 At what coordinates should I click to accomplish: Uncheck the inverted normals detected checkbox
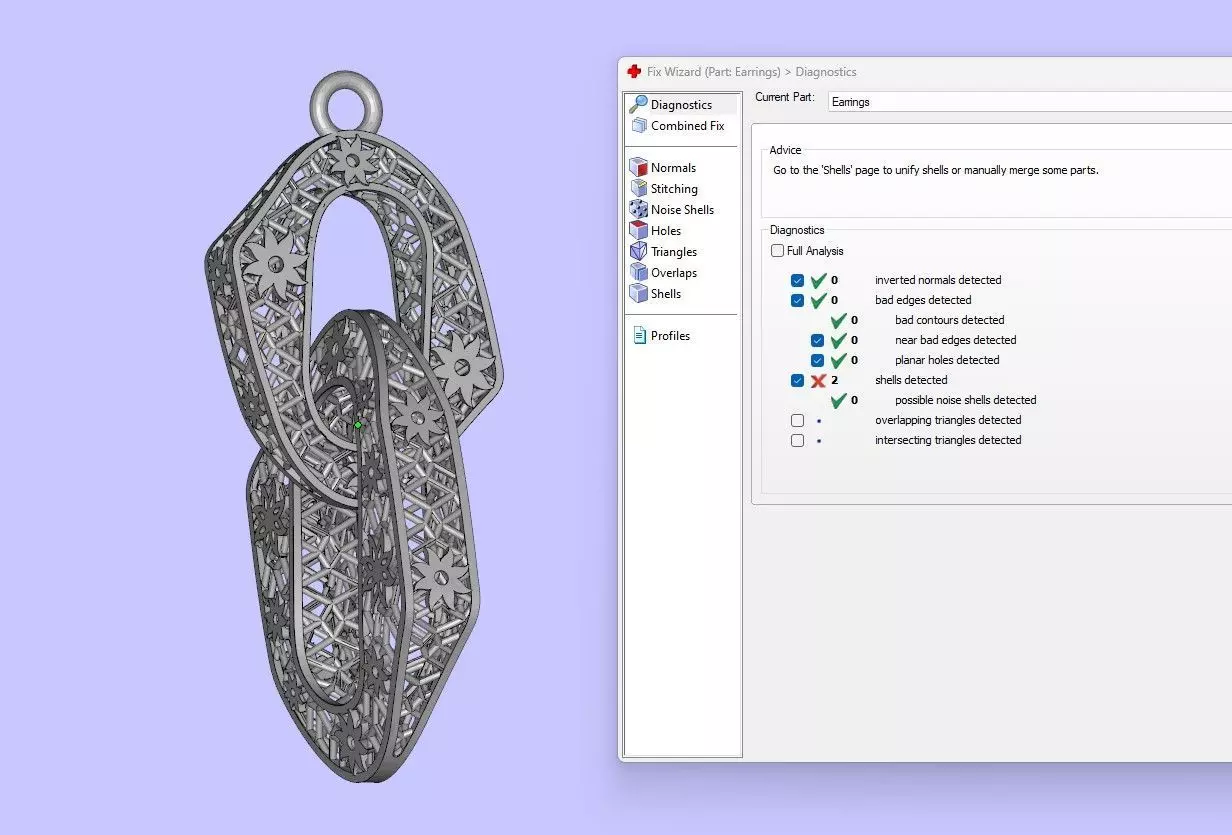[x=797, y=280]
